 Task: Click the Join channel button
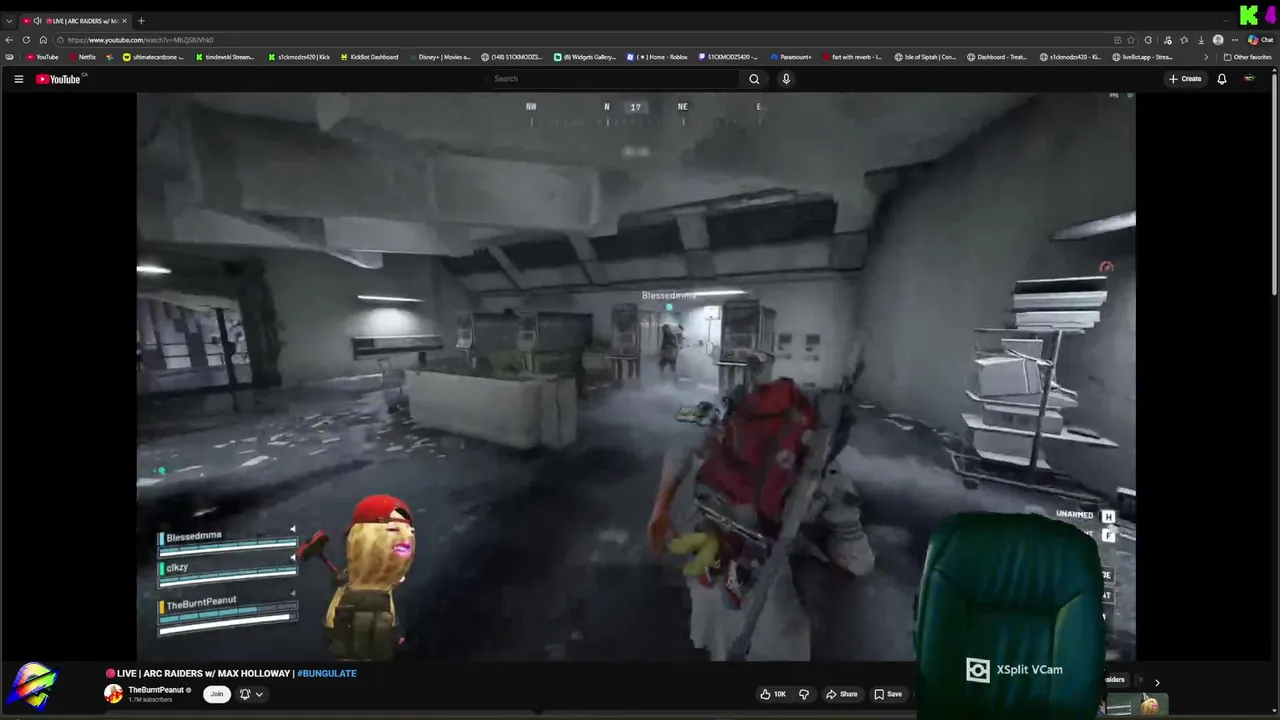point(217,694)
